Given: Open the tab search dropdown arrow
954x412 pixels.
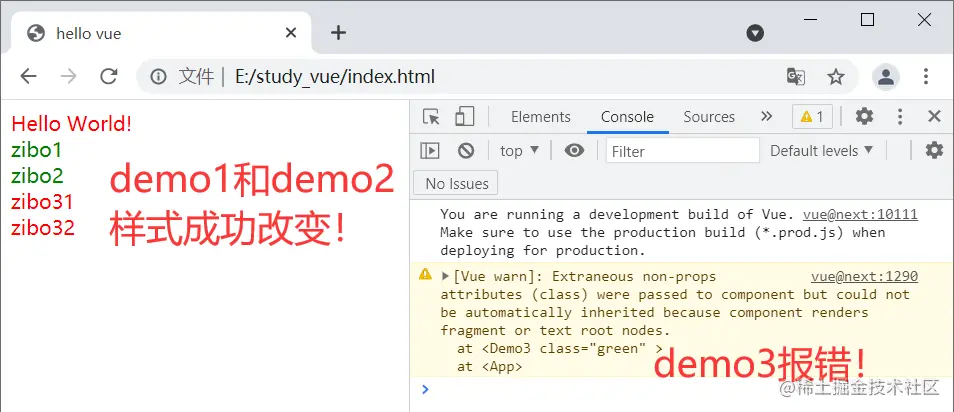Looking at the screenshot, I should pyautogui.click(x=755, y=33).
